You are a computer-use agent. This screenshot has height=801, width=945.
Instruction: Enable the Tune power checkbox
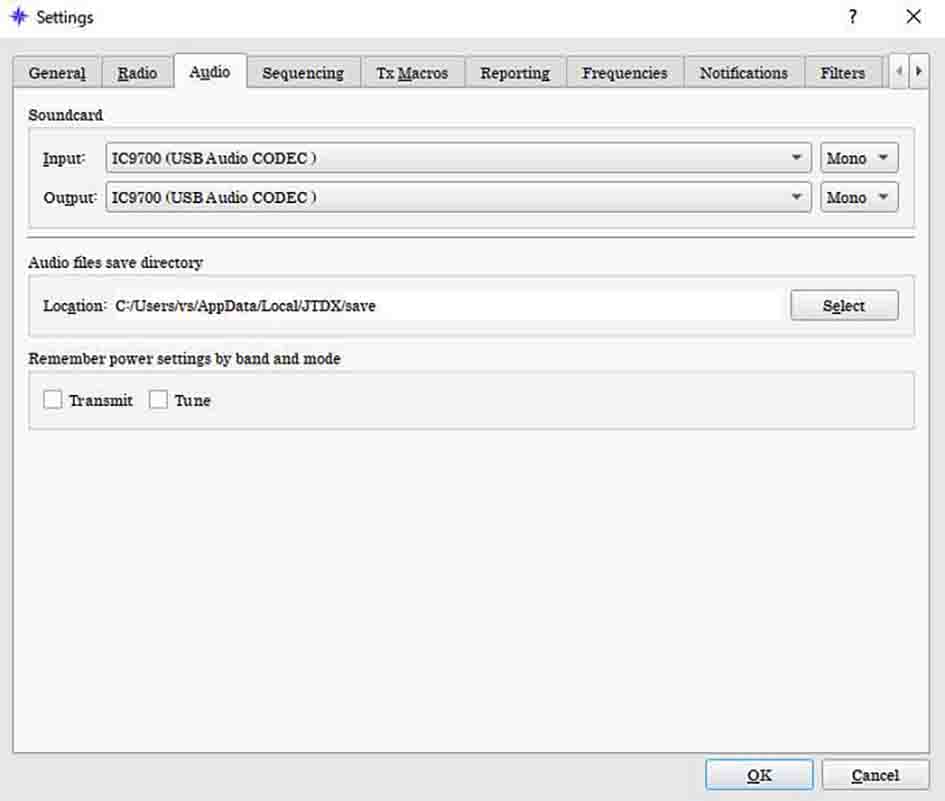[158, 400]
